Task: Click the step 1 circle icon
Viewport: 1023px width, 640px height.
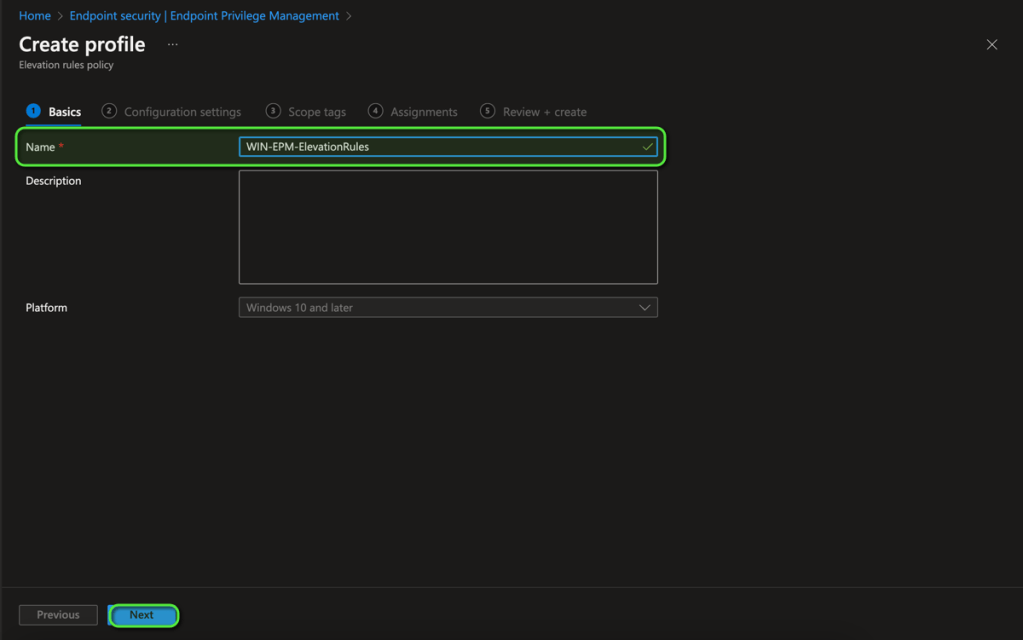Action: tap(33, 111)
